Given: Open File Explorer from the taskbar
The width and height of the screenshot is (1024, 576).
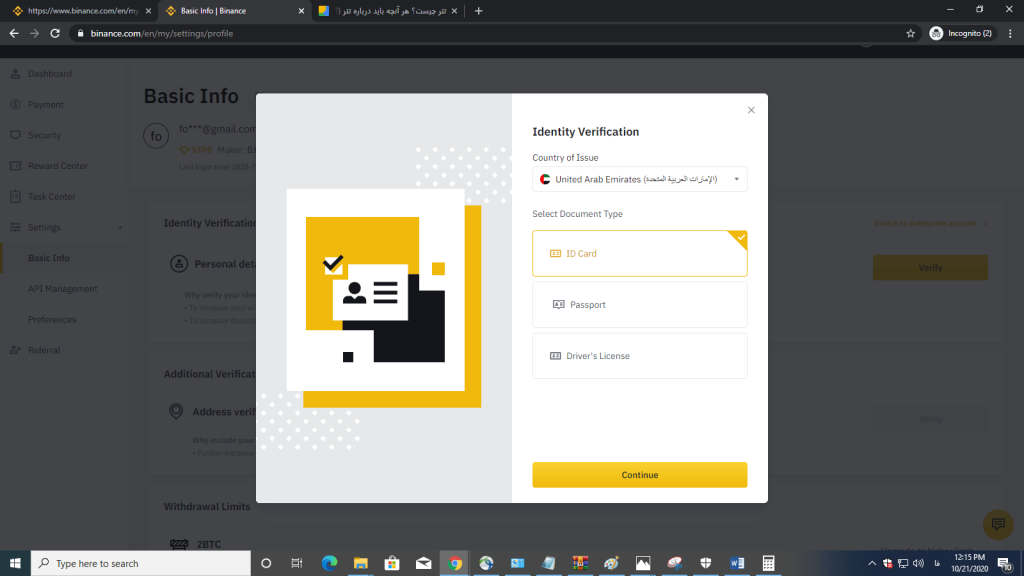Looking at the screenshot, I should point(360,563).
